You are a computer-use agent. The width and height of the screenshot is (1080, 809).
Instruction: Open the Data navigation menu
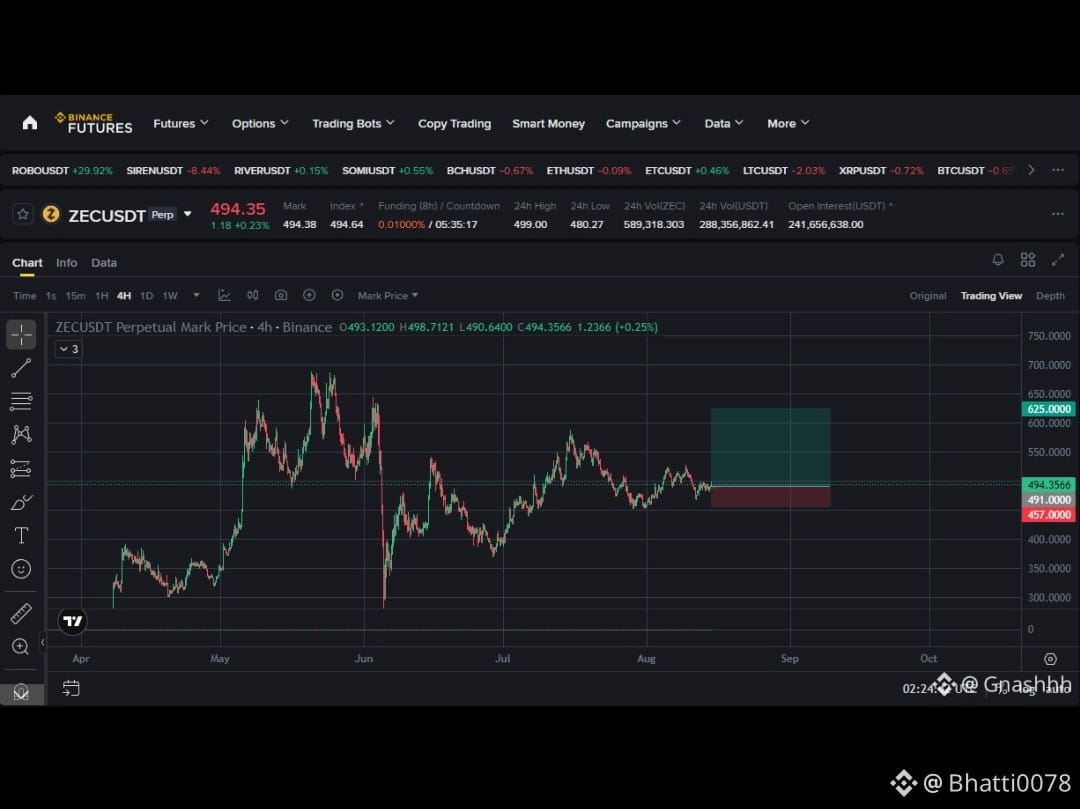(723, 123)
